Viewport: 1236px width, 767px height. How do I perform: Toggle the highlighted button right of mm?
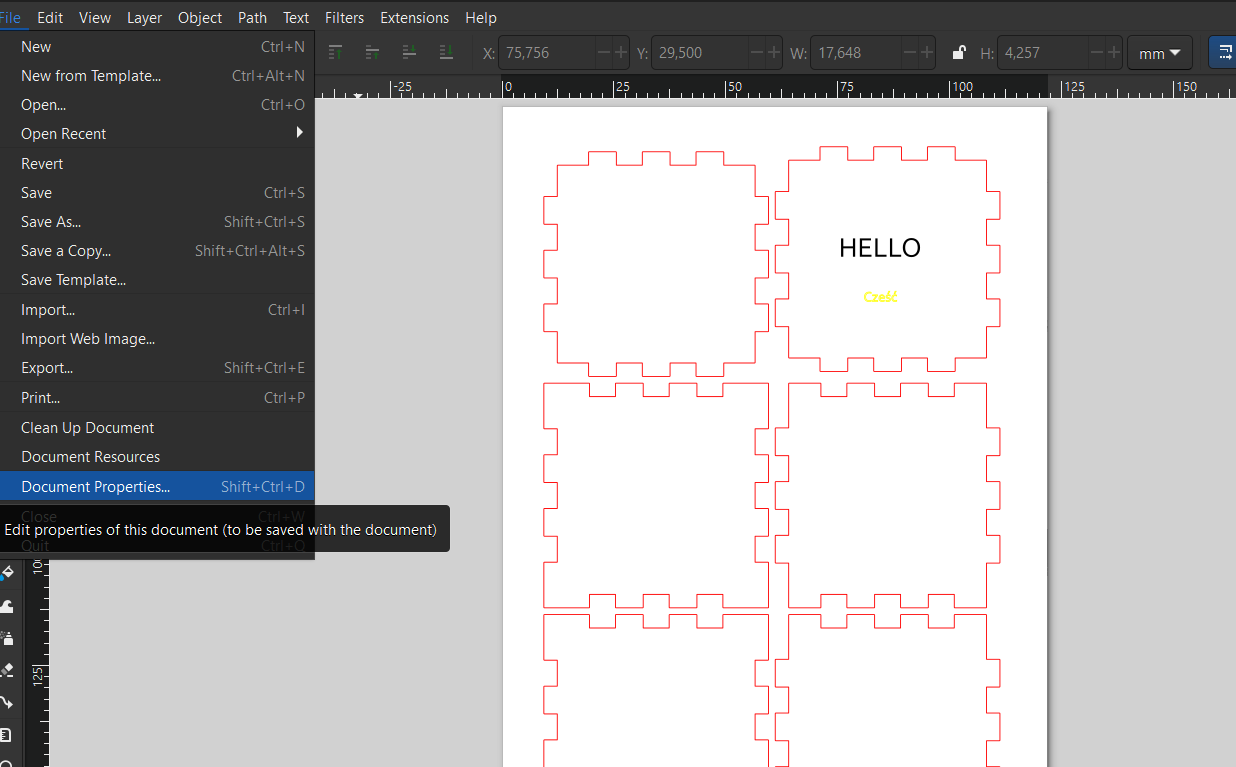[x=1224, y=53]
